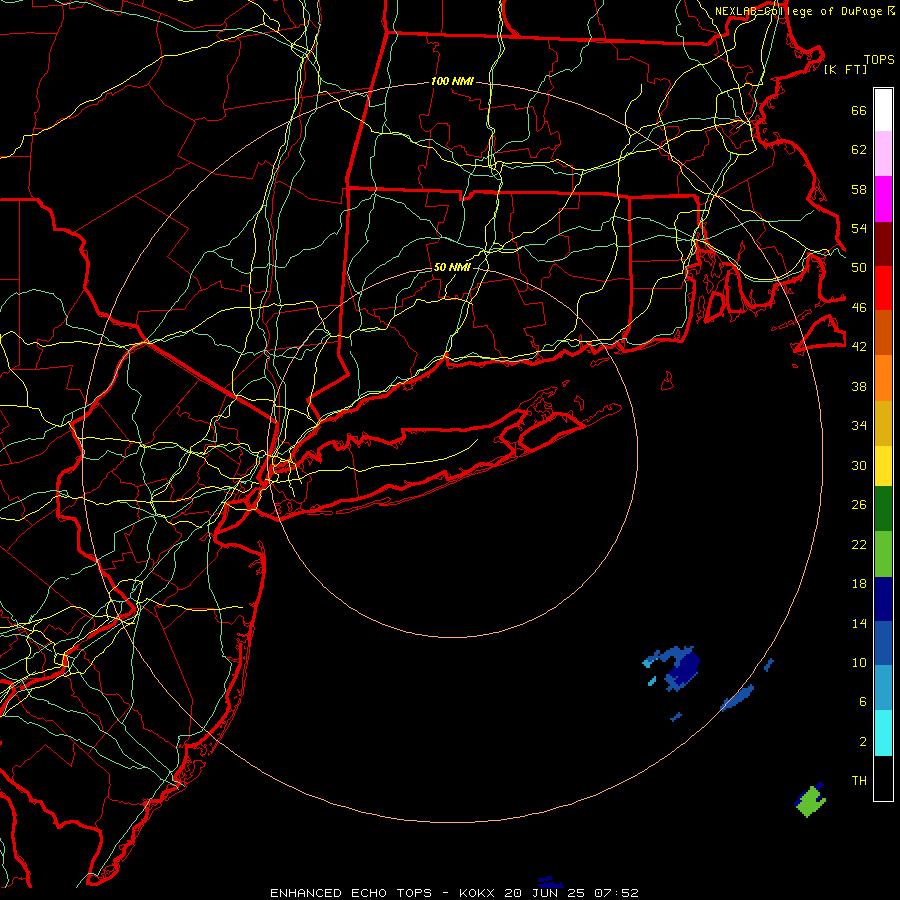Click the dark orange 42-46 kft legend swatch

(883, 332)
